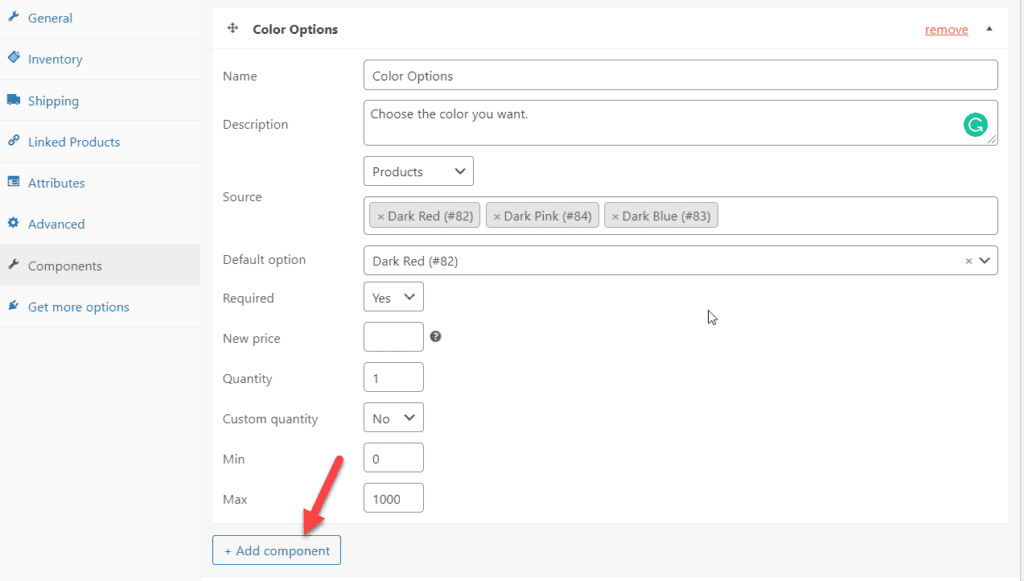Collapse the Color Options section
Viewport: 1024px width, 581px height.
click(x=989, y=29)
